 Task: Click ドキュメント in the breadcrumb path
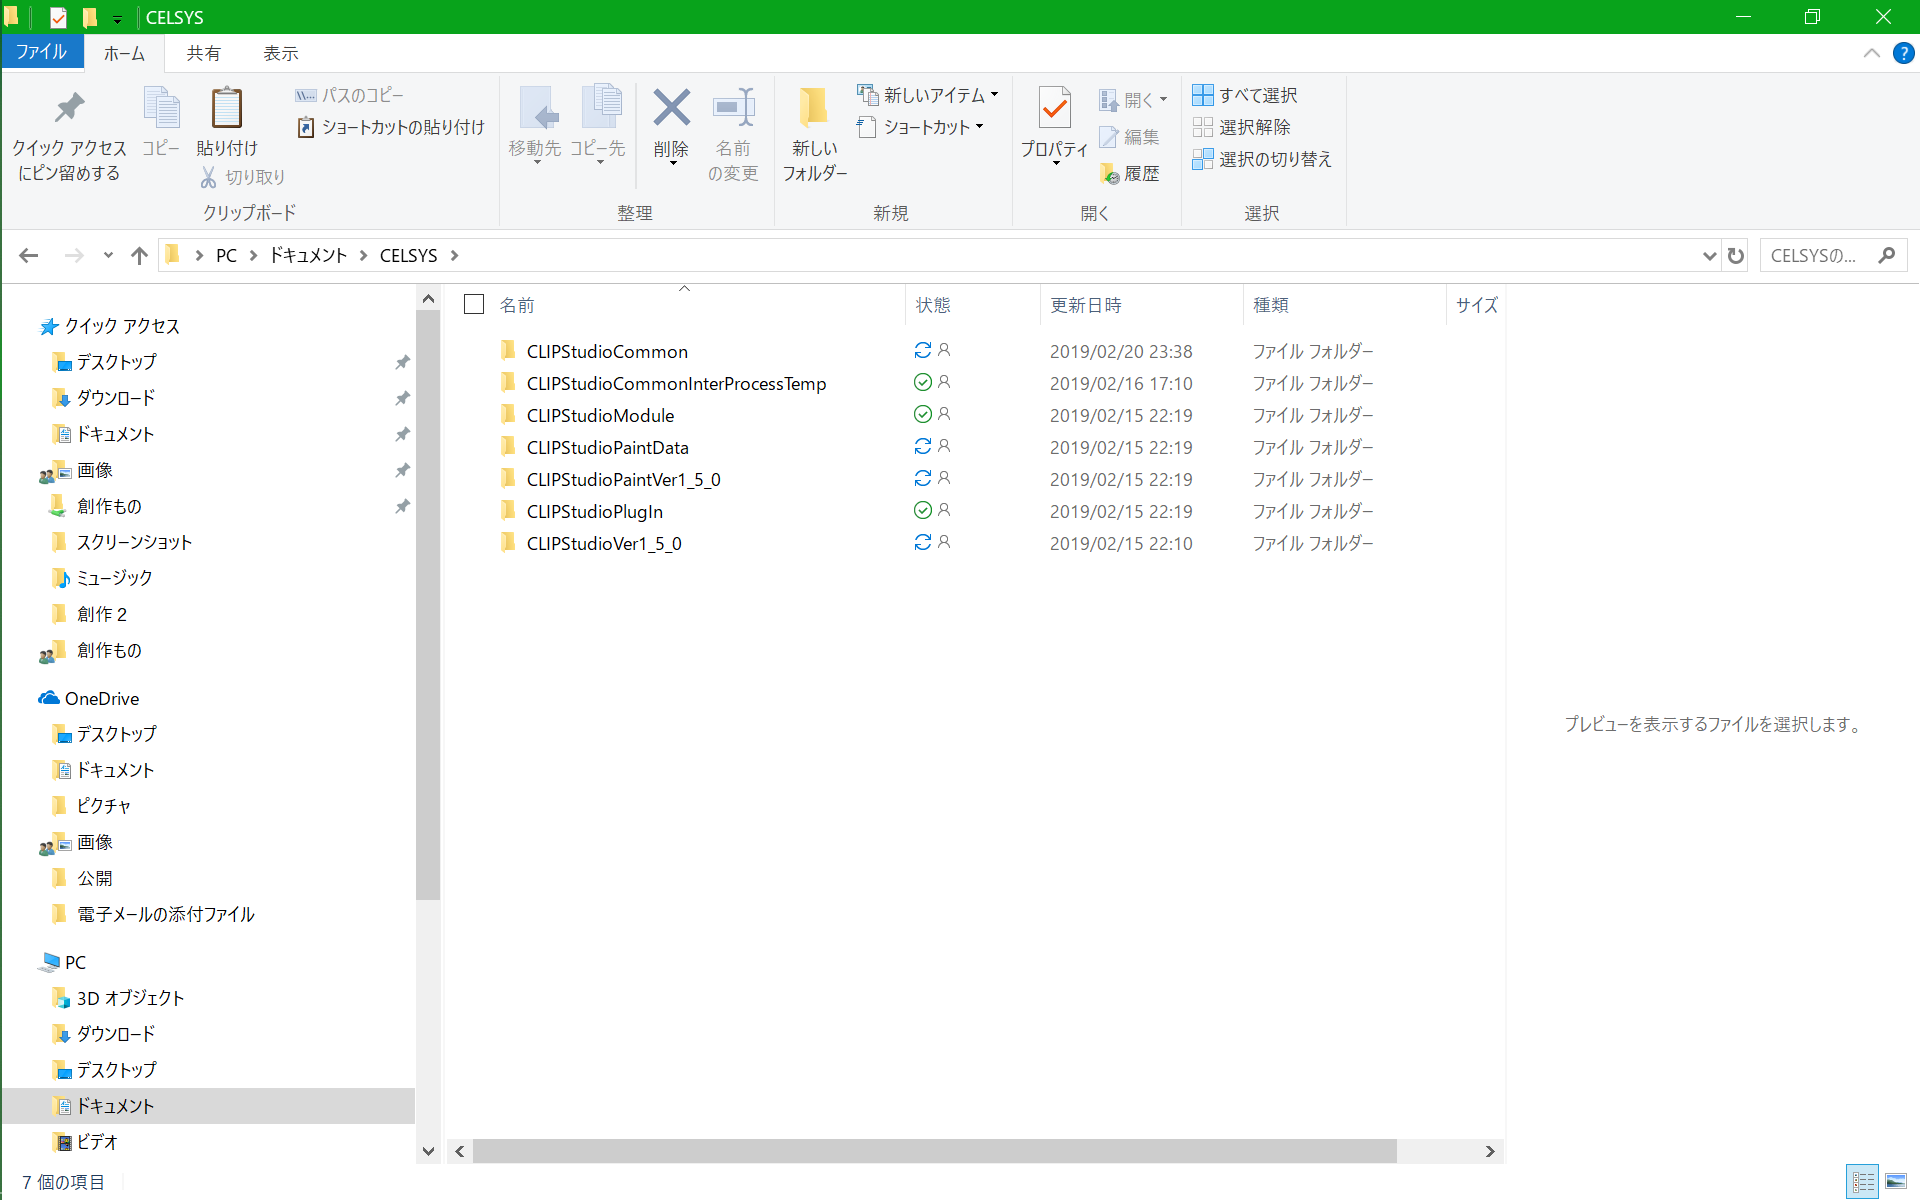click(x=308, y=256)
